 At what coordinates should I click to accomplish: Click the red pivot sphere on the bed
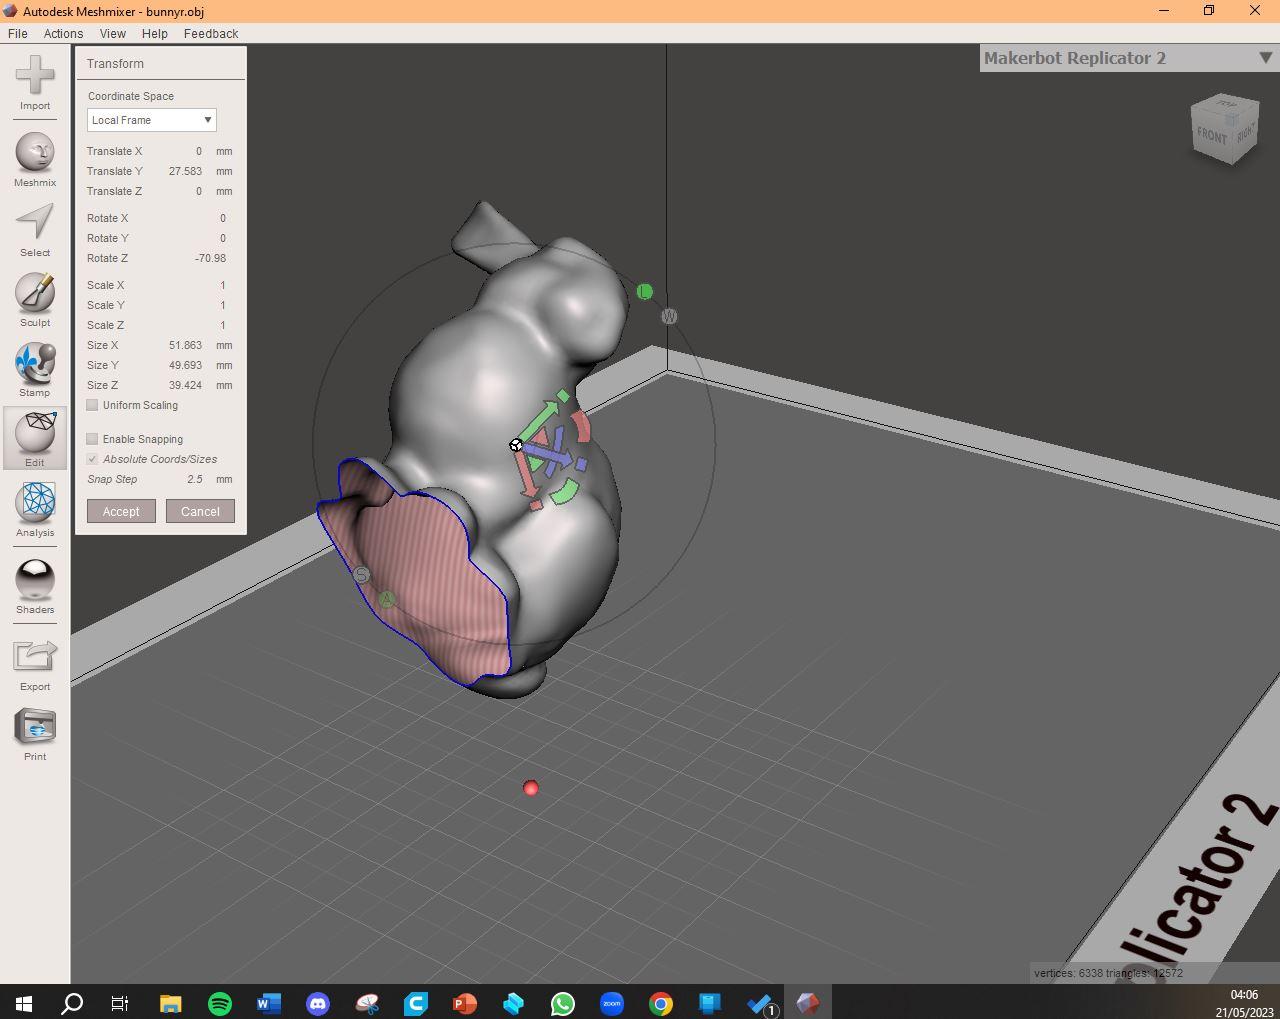[x=531, y=788]
